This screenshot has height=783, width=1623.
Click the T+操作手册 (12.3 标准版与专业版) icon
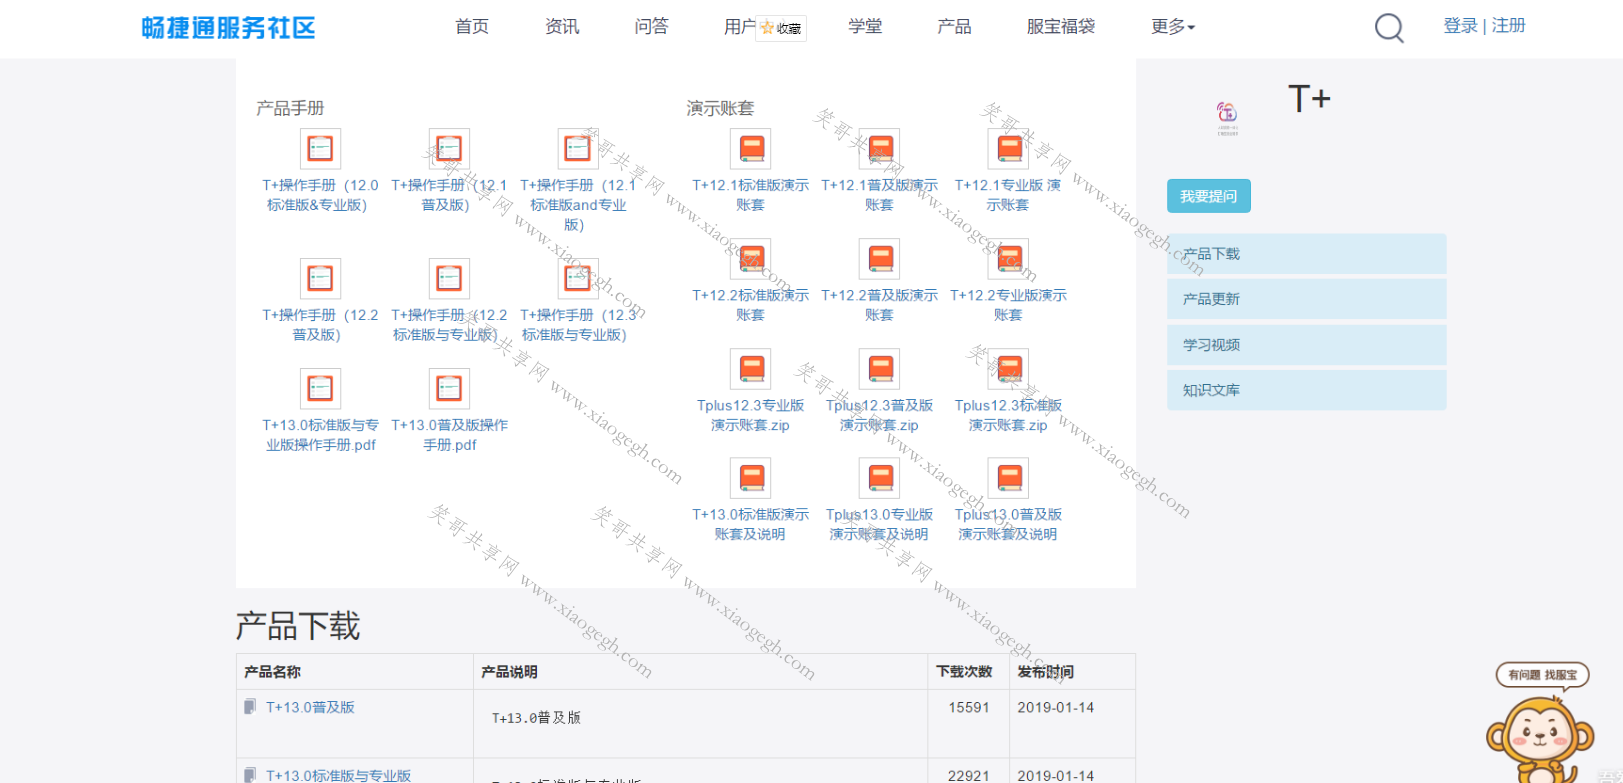click(578, 279)
